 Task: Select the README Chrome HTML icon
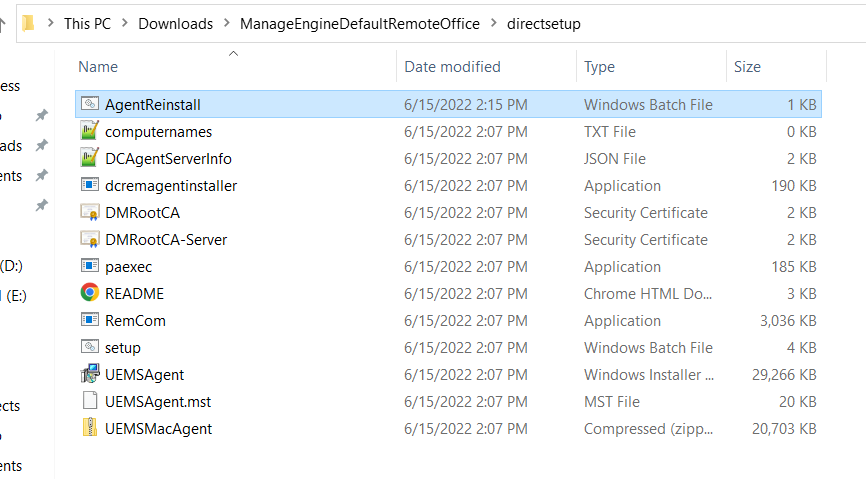tap(90, 293)
